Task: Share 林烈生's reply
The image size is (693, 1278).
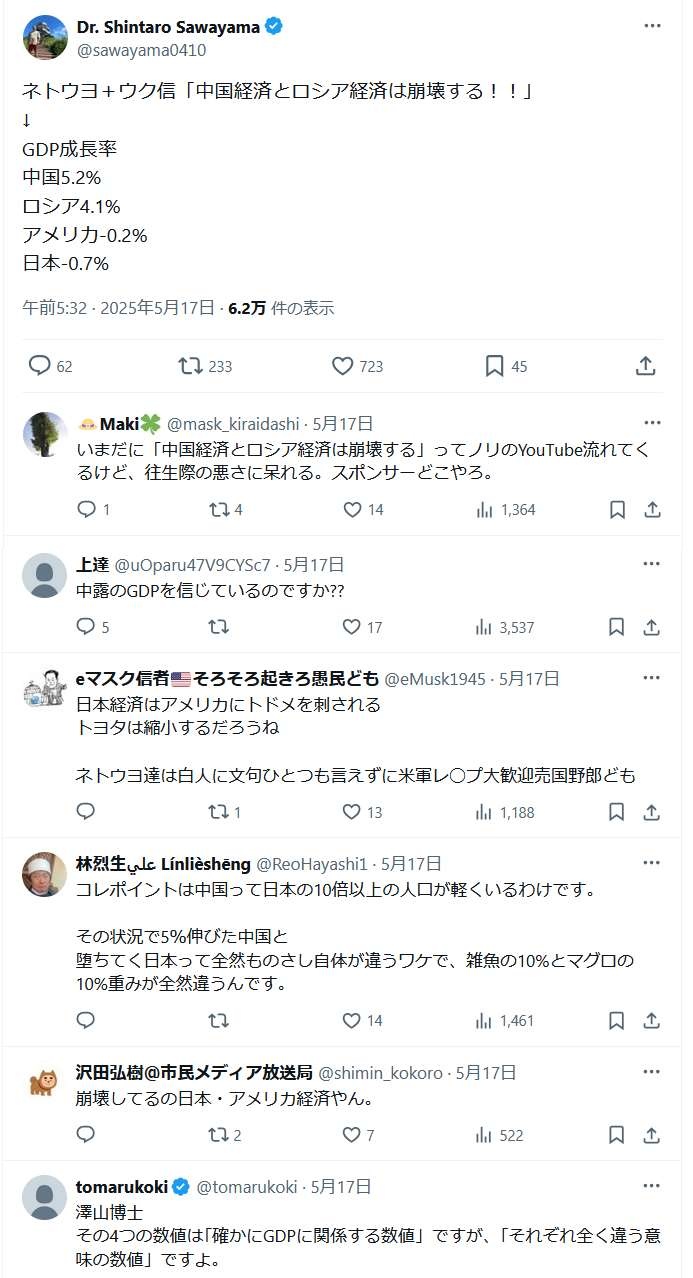Action: (652, 1021)
